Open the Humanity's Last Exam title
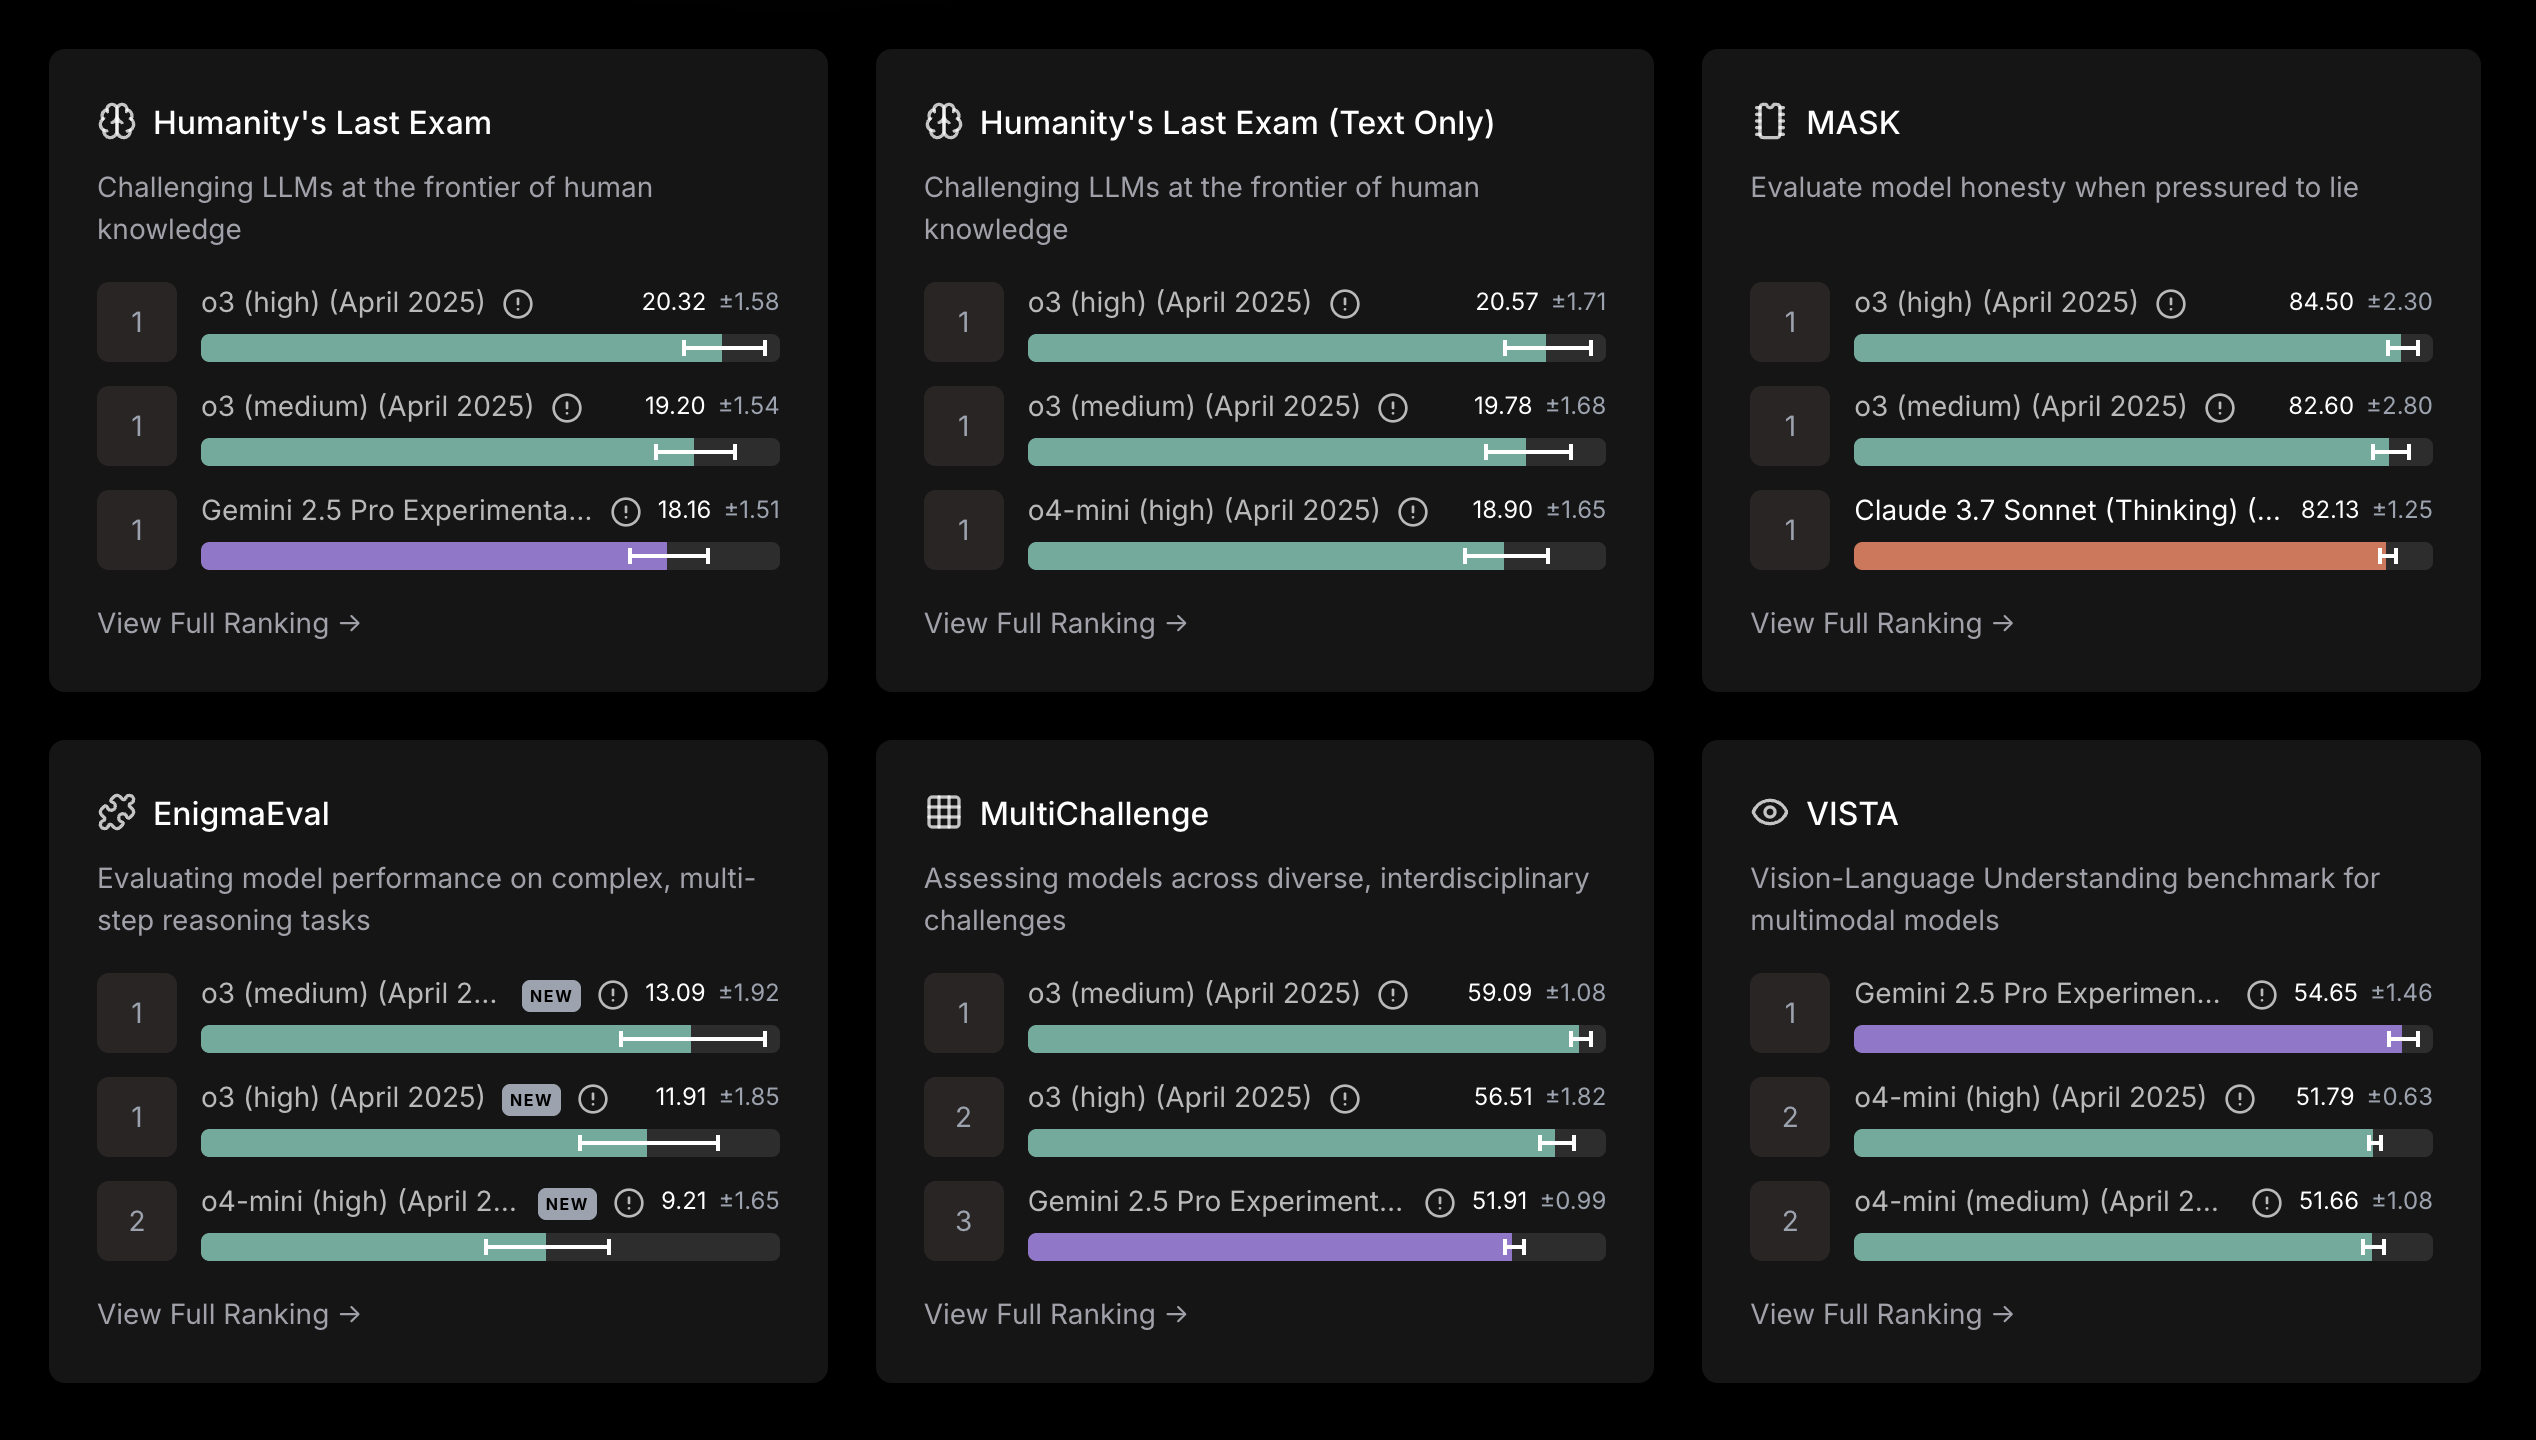This screenshot has height=1440, width=2536. coord(322,123)
